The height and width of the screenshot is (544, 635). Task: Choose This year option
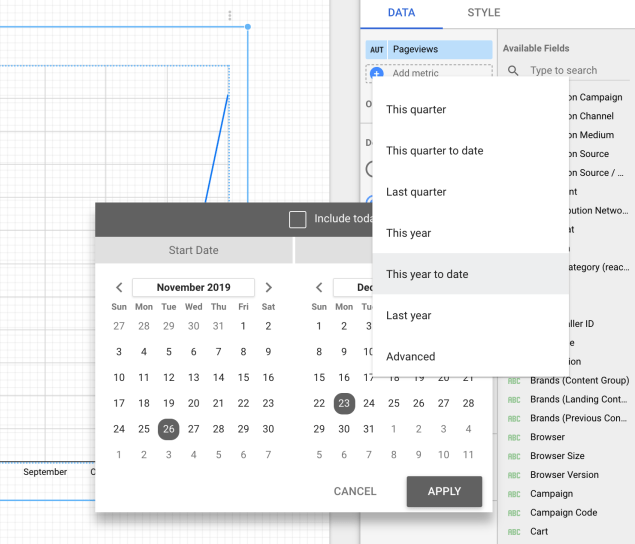[x=471, y=233]
